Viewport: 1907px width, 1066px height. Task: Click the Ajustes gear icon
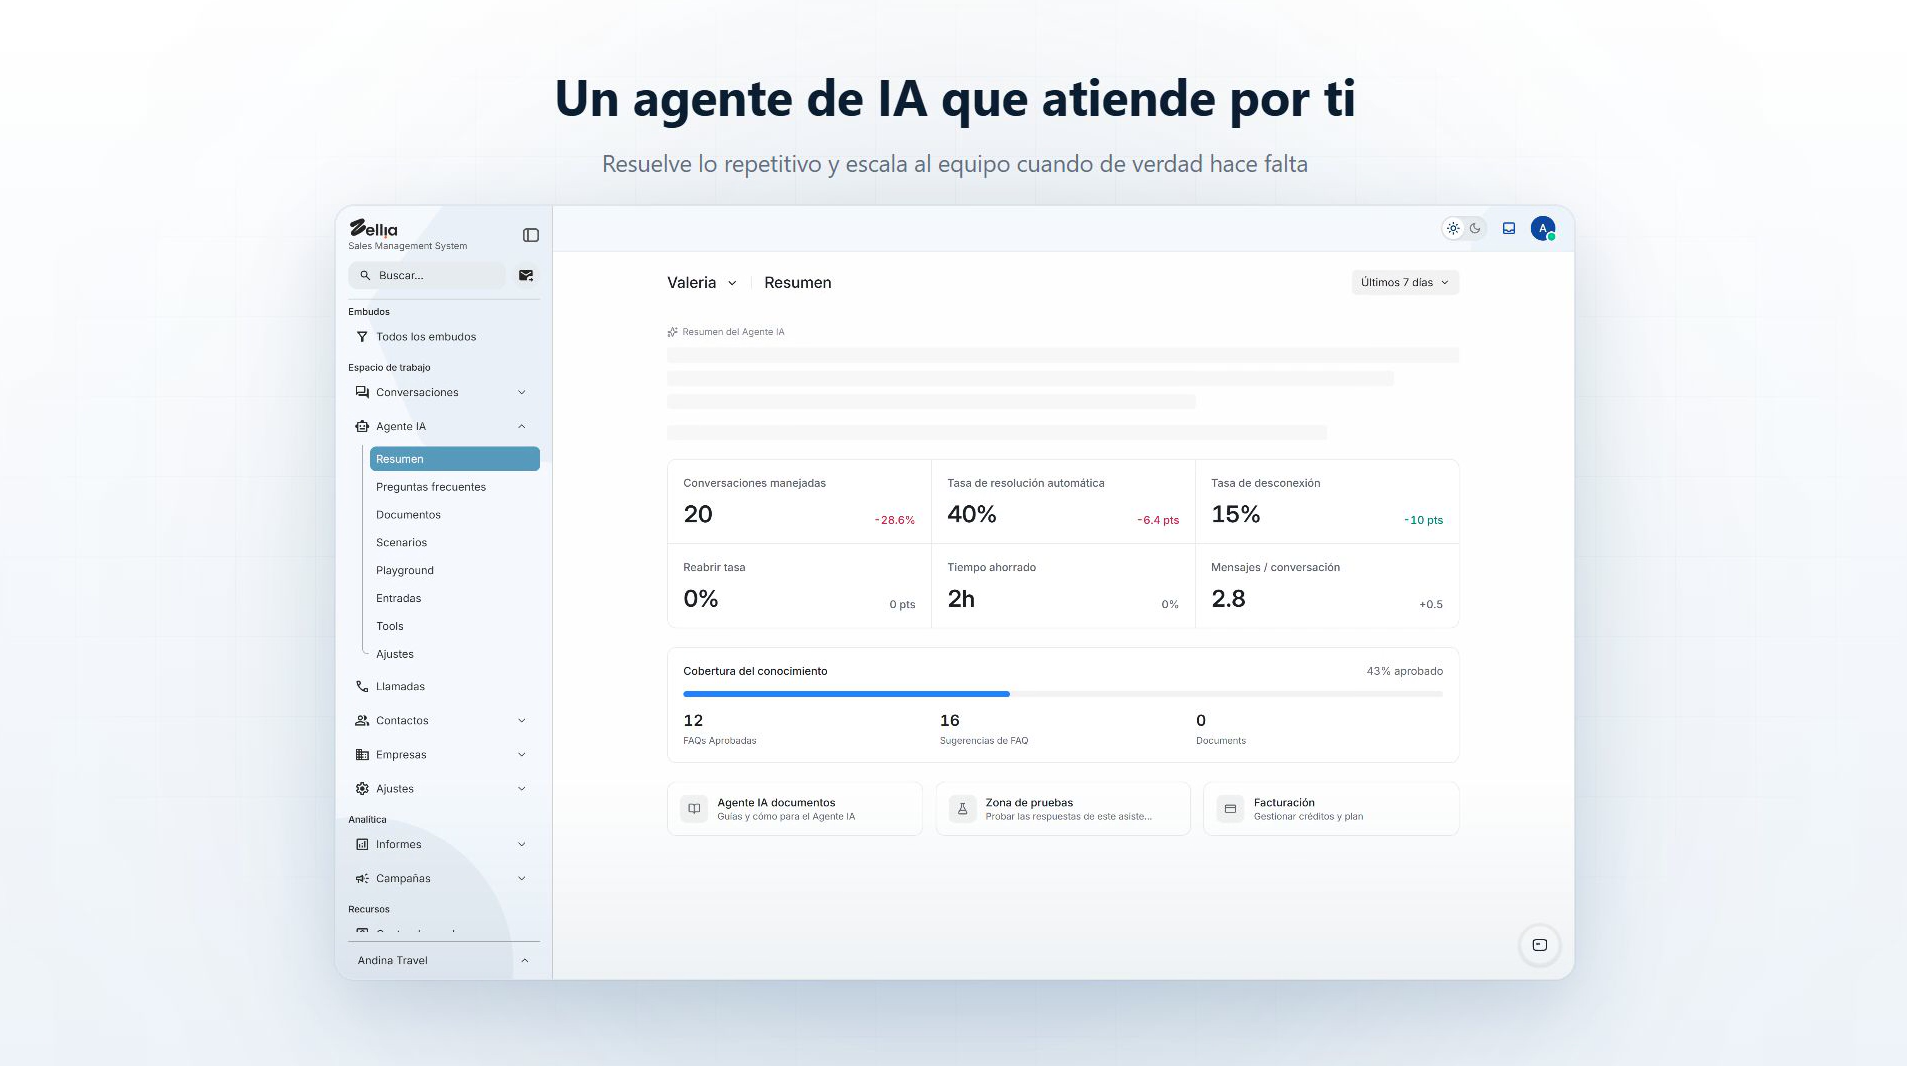click(x=362, y=789)
